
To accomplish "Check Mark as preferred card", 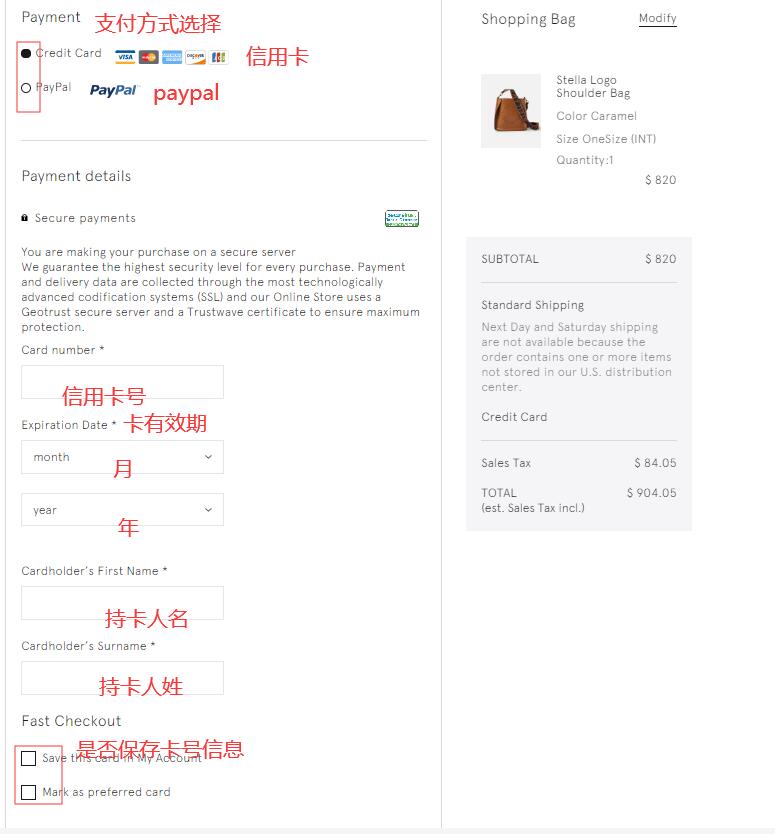I will point(28,792).
